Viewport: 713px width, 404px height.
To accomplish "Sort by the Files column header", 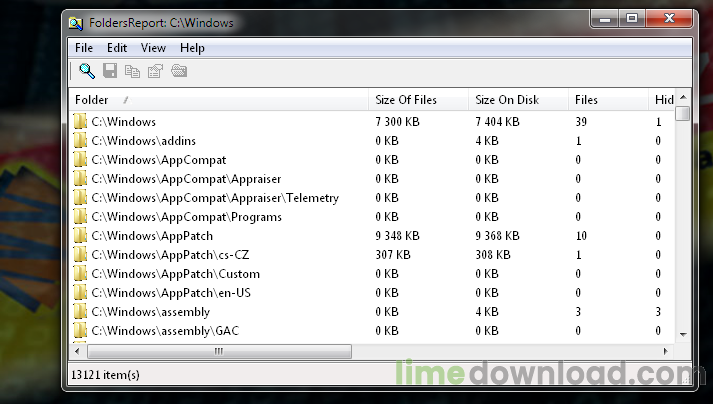I will point(608,100).
